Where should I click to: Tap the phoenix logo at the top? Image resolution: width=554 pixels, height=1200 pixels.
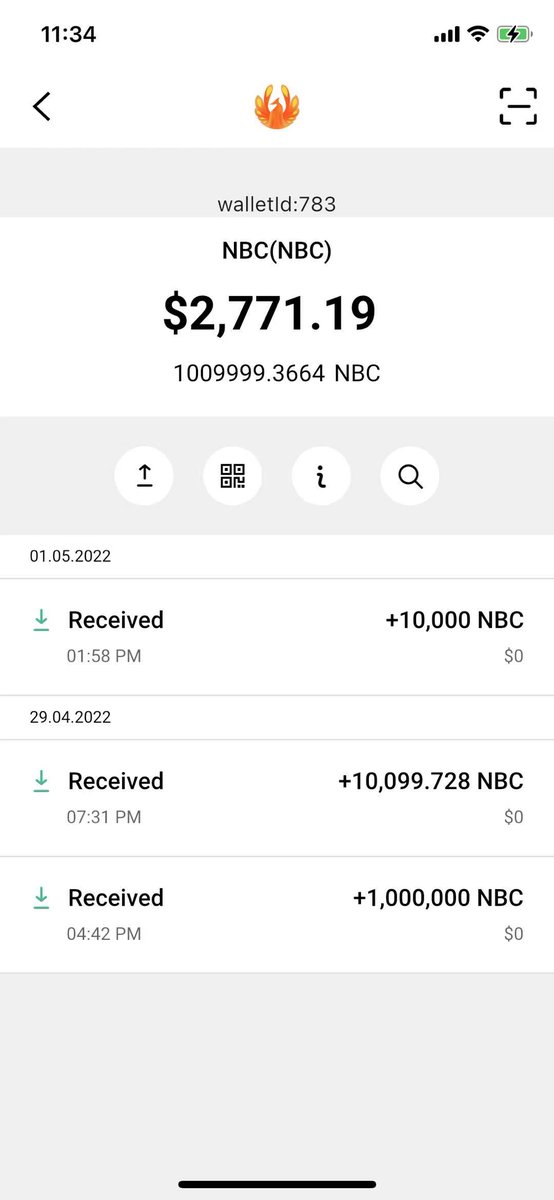click(277, 106)
